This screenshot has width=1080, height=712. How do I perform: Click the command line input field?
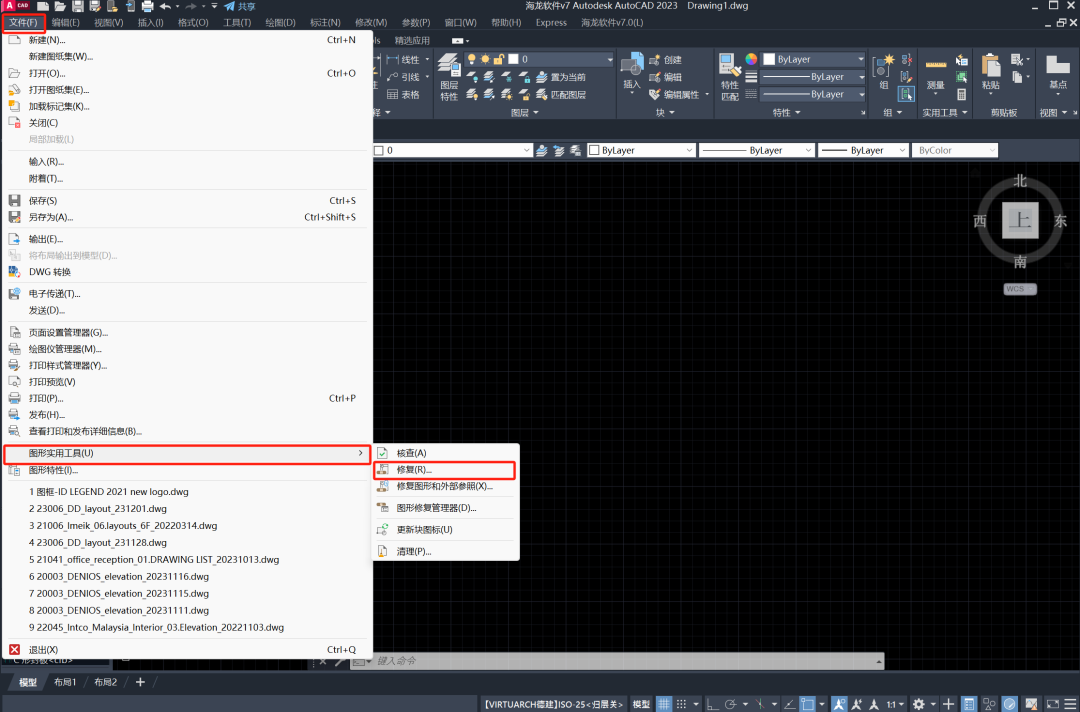coord(620,661)
